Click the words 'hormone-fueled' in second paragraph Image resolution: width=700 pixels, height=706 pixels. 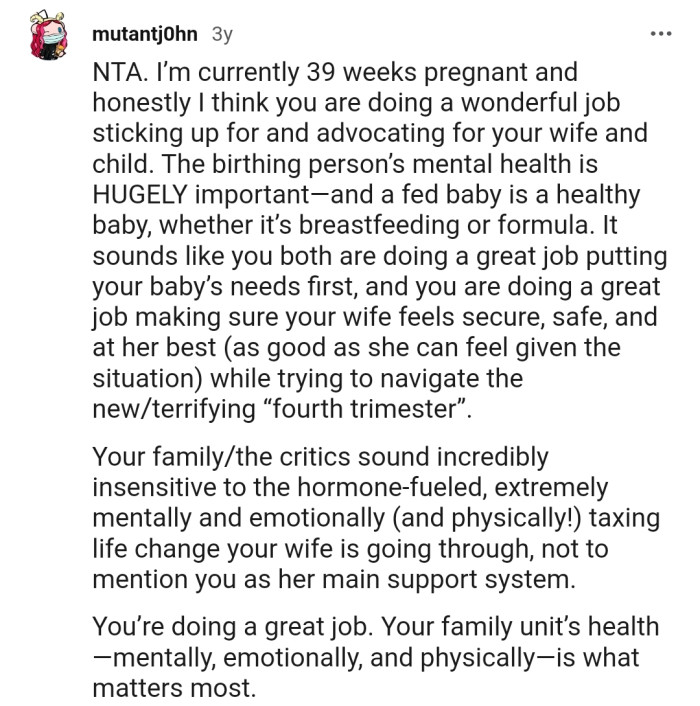click(x=391, y=488)
